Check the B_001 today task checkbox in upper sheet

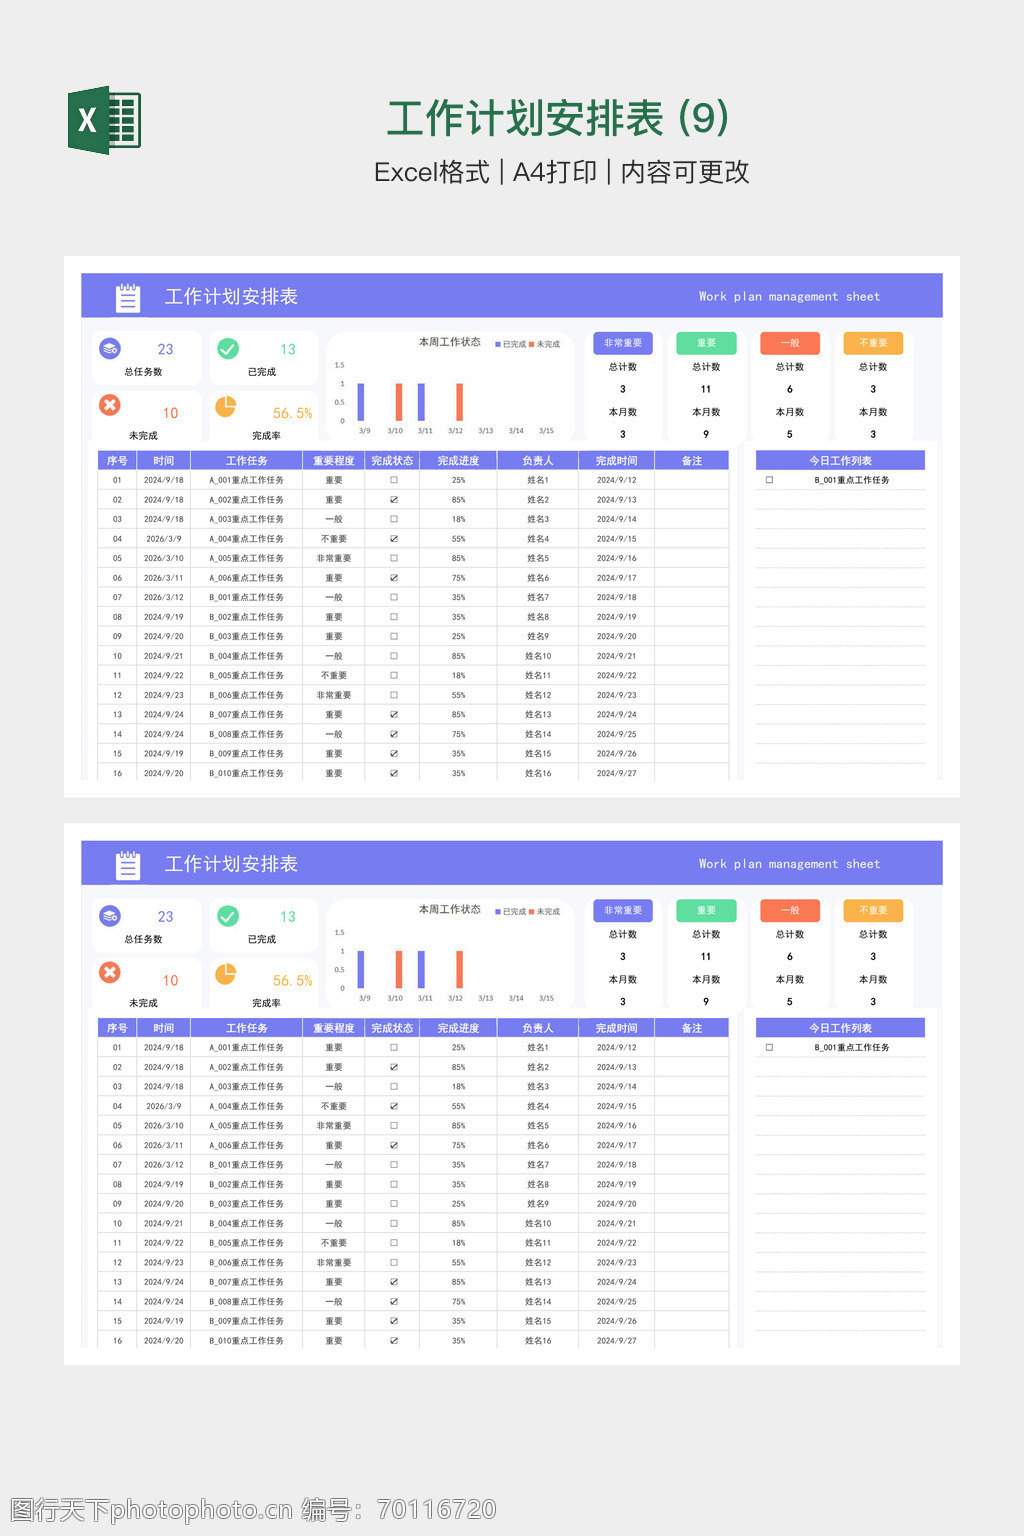click(x=769, y=480)
